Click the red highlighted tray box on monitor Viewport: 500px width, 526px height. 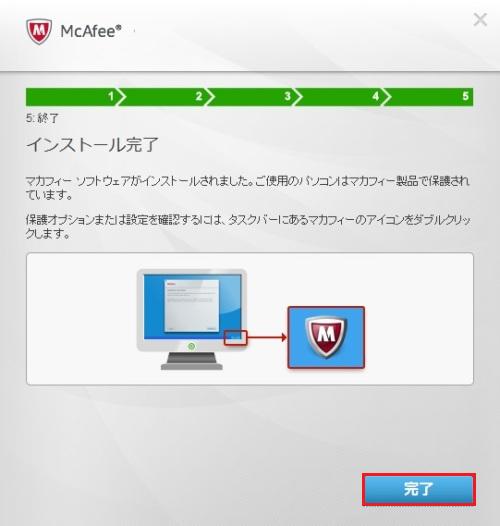236,337
